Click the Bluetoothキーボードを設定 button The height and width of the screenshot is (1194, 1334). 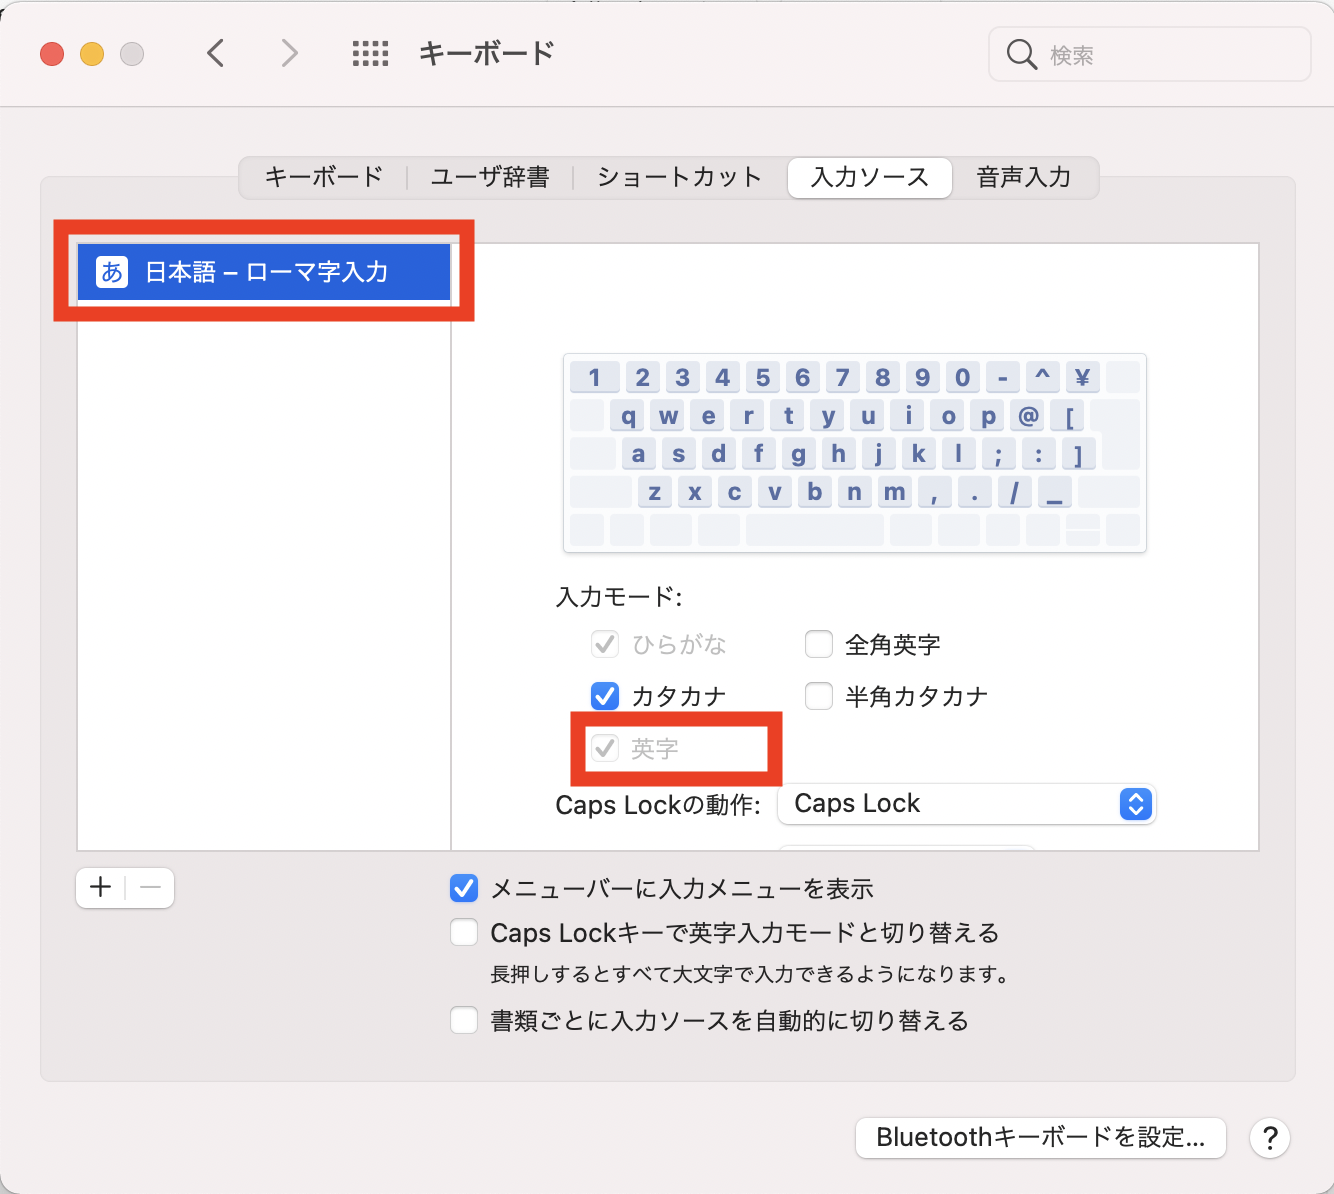[x=1040, y=1138]
